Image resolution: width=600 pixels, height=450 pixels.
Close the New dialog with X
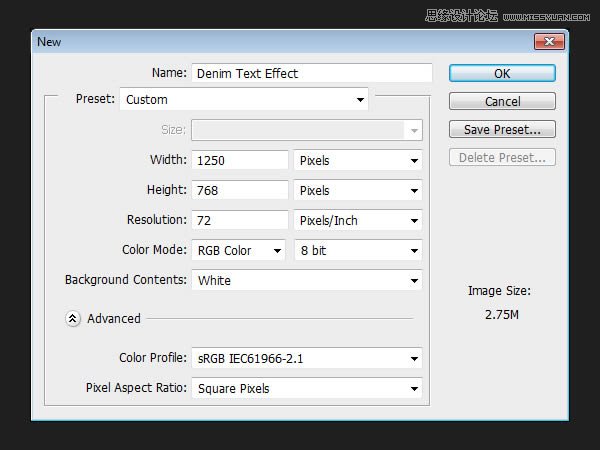click(x=549, y=41)
